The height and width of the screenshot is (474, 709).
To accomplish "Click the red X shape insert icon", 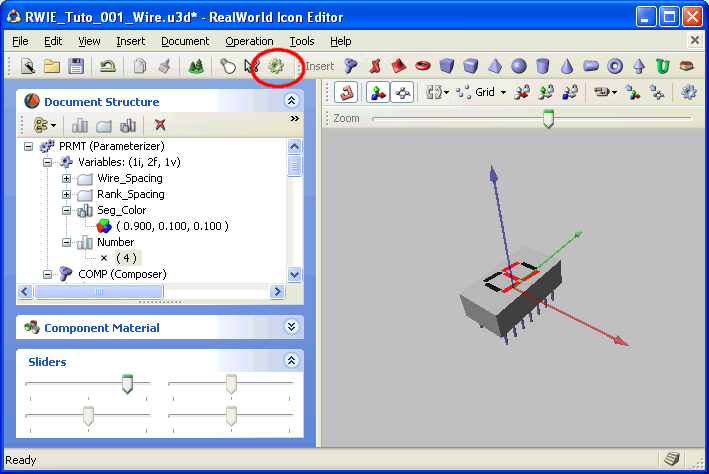I will click(x=375, y=66).
